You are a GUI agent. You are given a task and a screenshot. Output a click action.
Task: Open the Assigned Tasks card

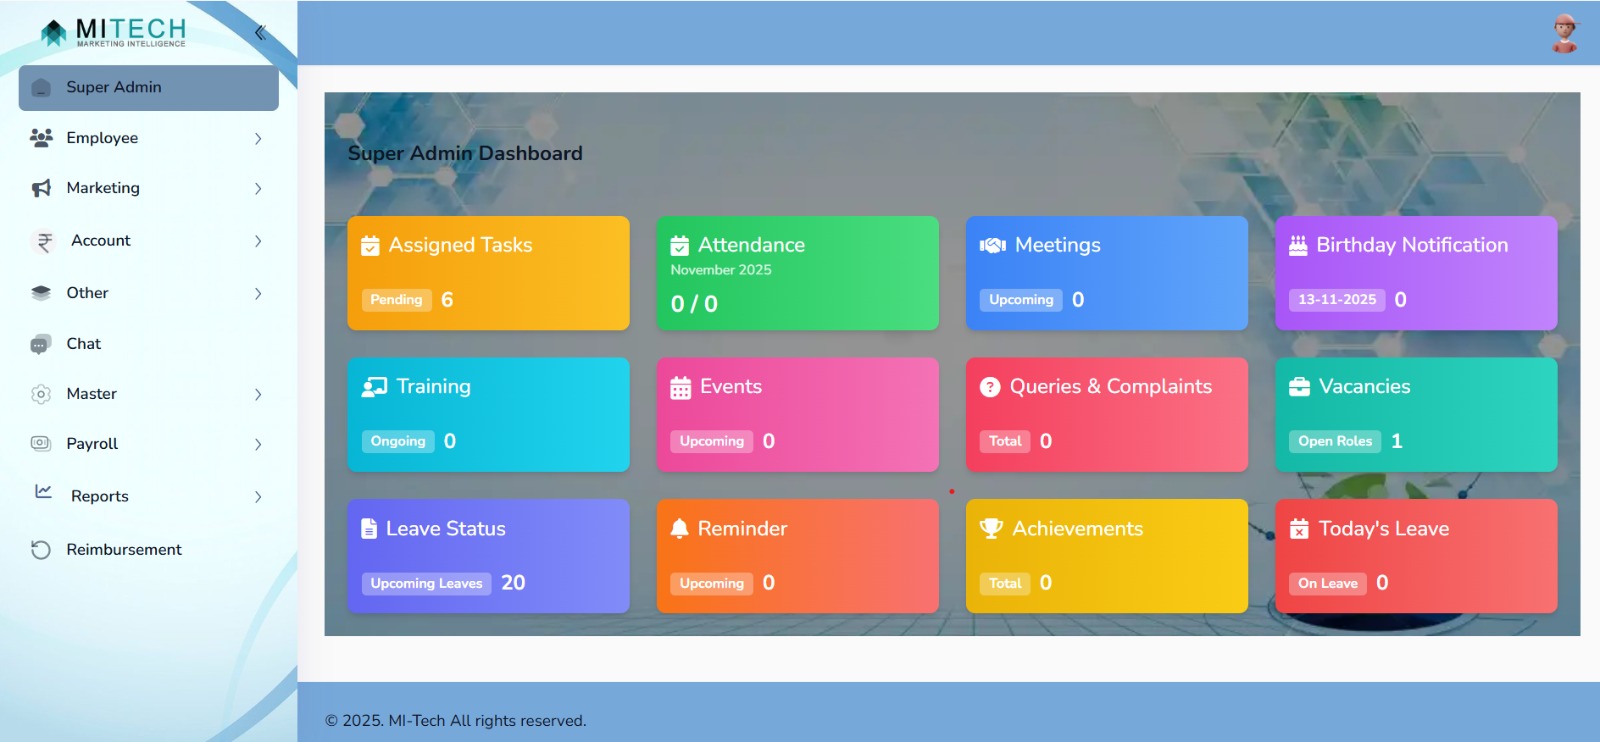point(488,273)
